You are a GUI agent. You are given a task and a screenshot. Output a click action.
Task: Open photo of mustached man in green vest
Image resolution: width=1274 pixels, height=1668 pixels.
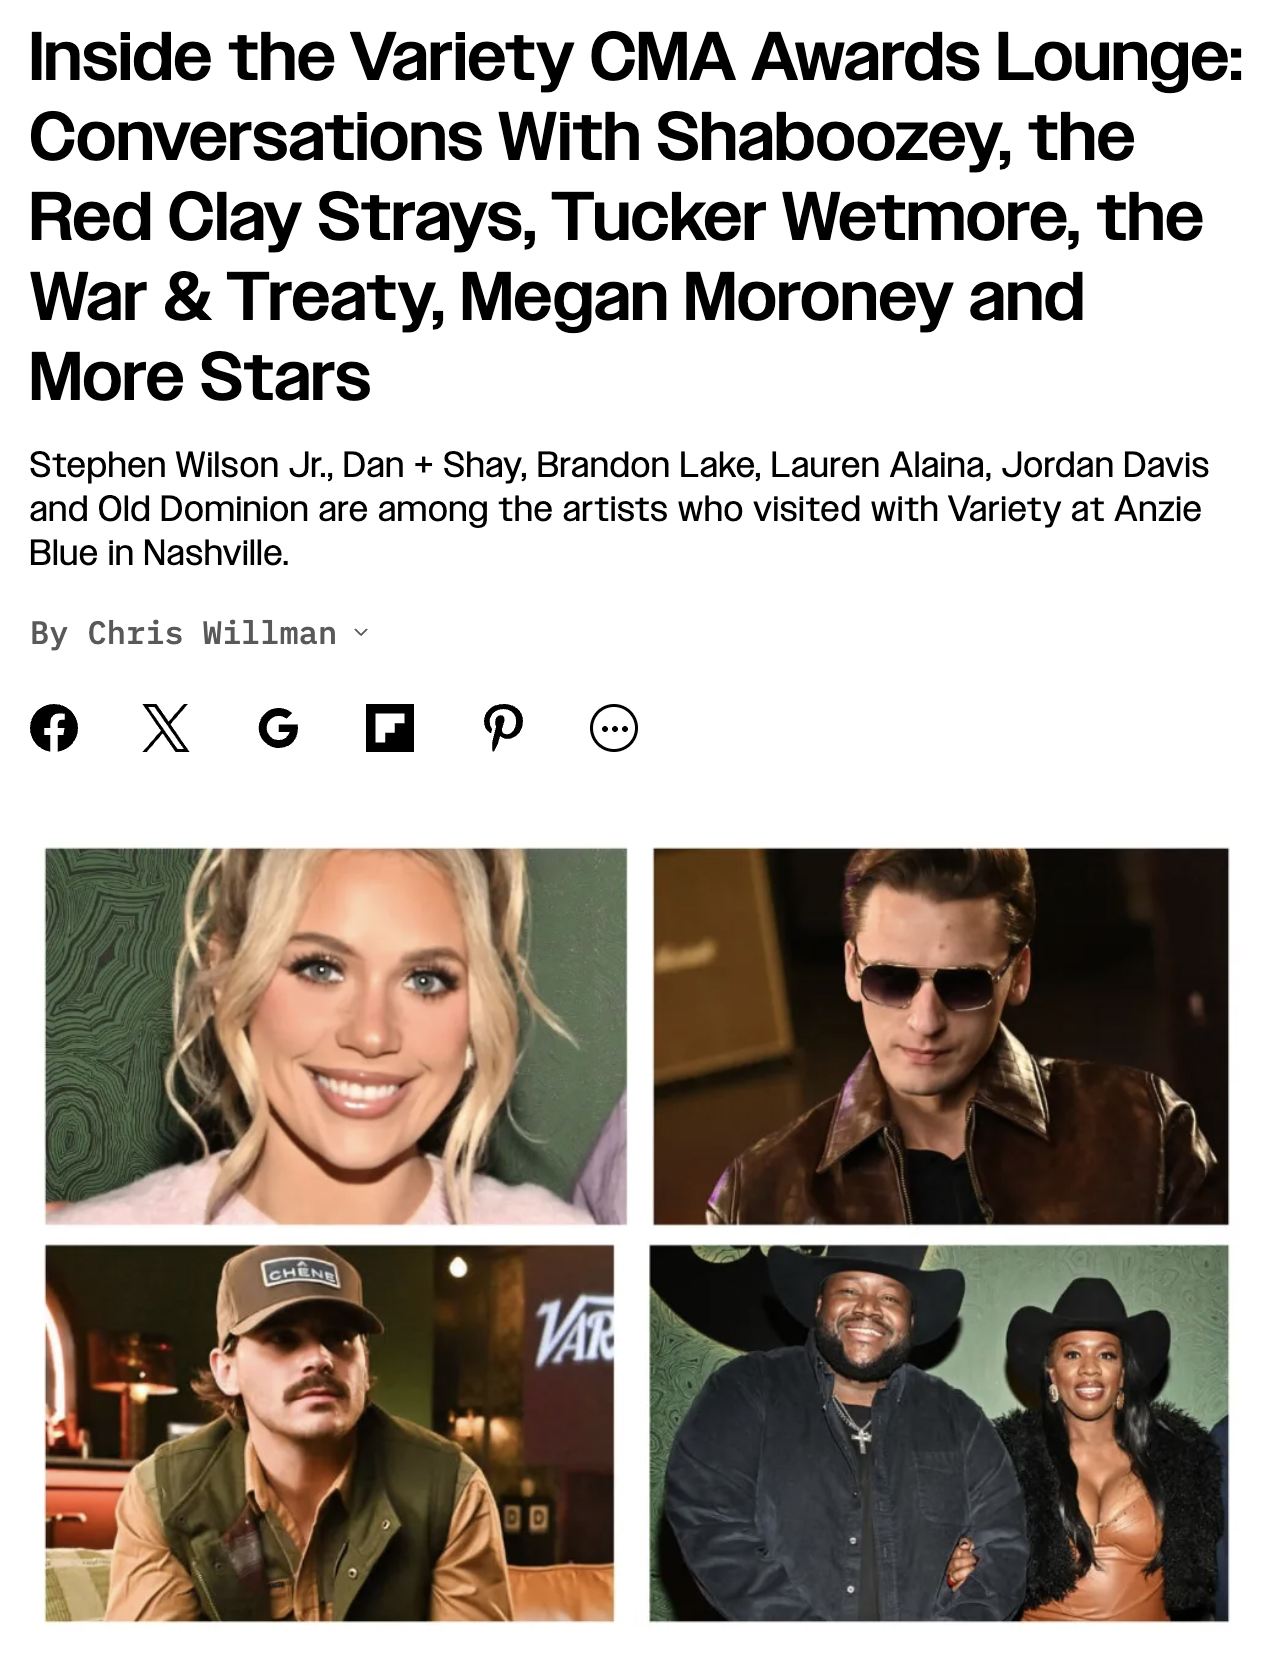(x=329, y=1432)
